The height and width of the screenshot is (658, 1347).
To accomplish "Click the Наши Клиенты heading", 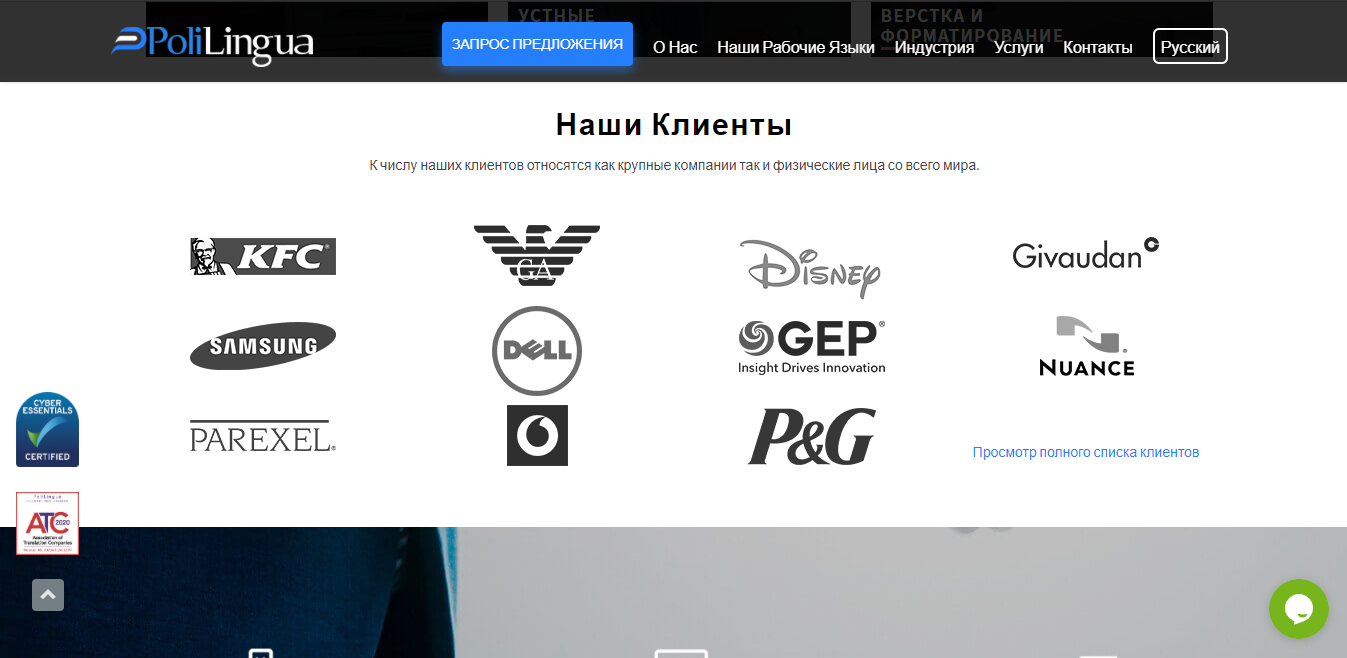I will 674,125.
